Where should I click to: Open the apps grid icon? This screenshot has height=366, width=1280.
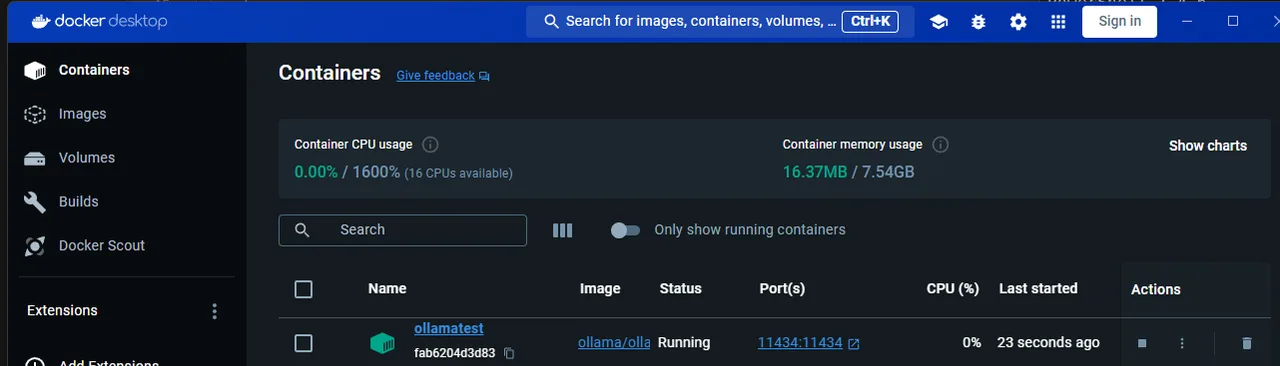click(x=1058, y=21)
